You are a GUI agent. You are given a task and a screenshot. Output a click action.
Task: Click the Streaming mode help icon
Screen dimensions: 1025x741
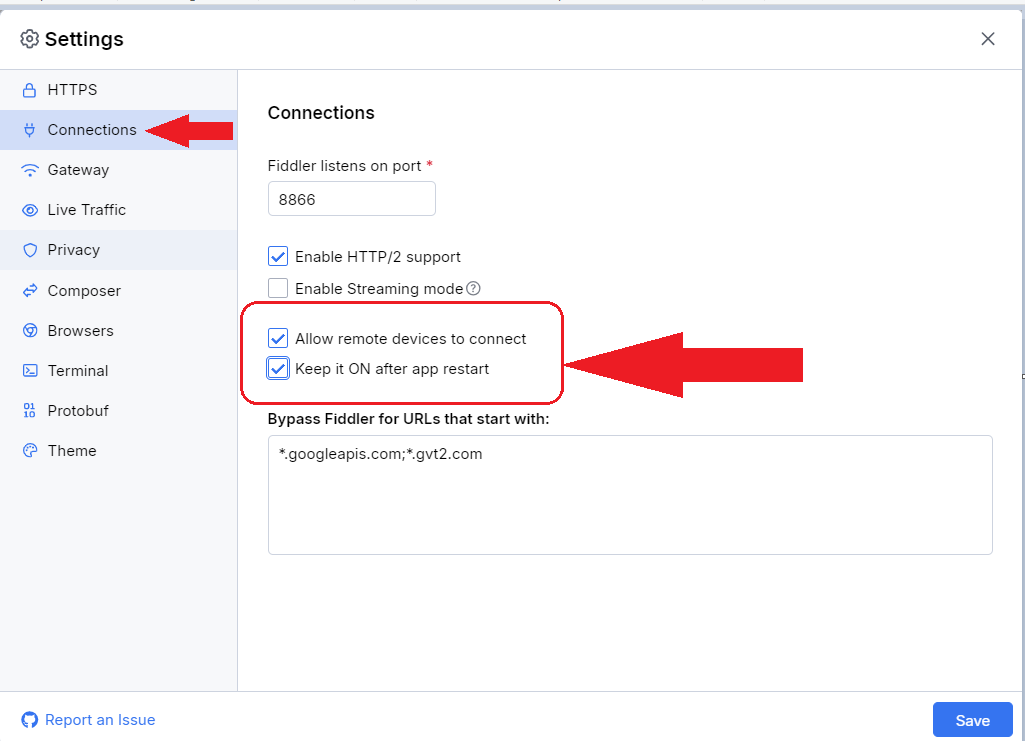[x=474, y=289]
